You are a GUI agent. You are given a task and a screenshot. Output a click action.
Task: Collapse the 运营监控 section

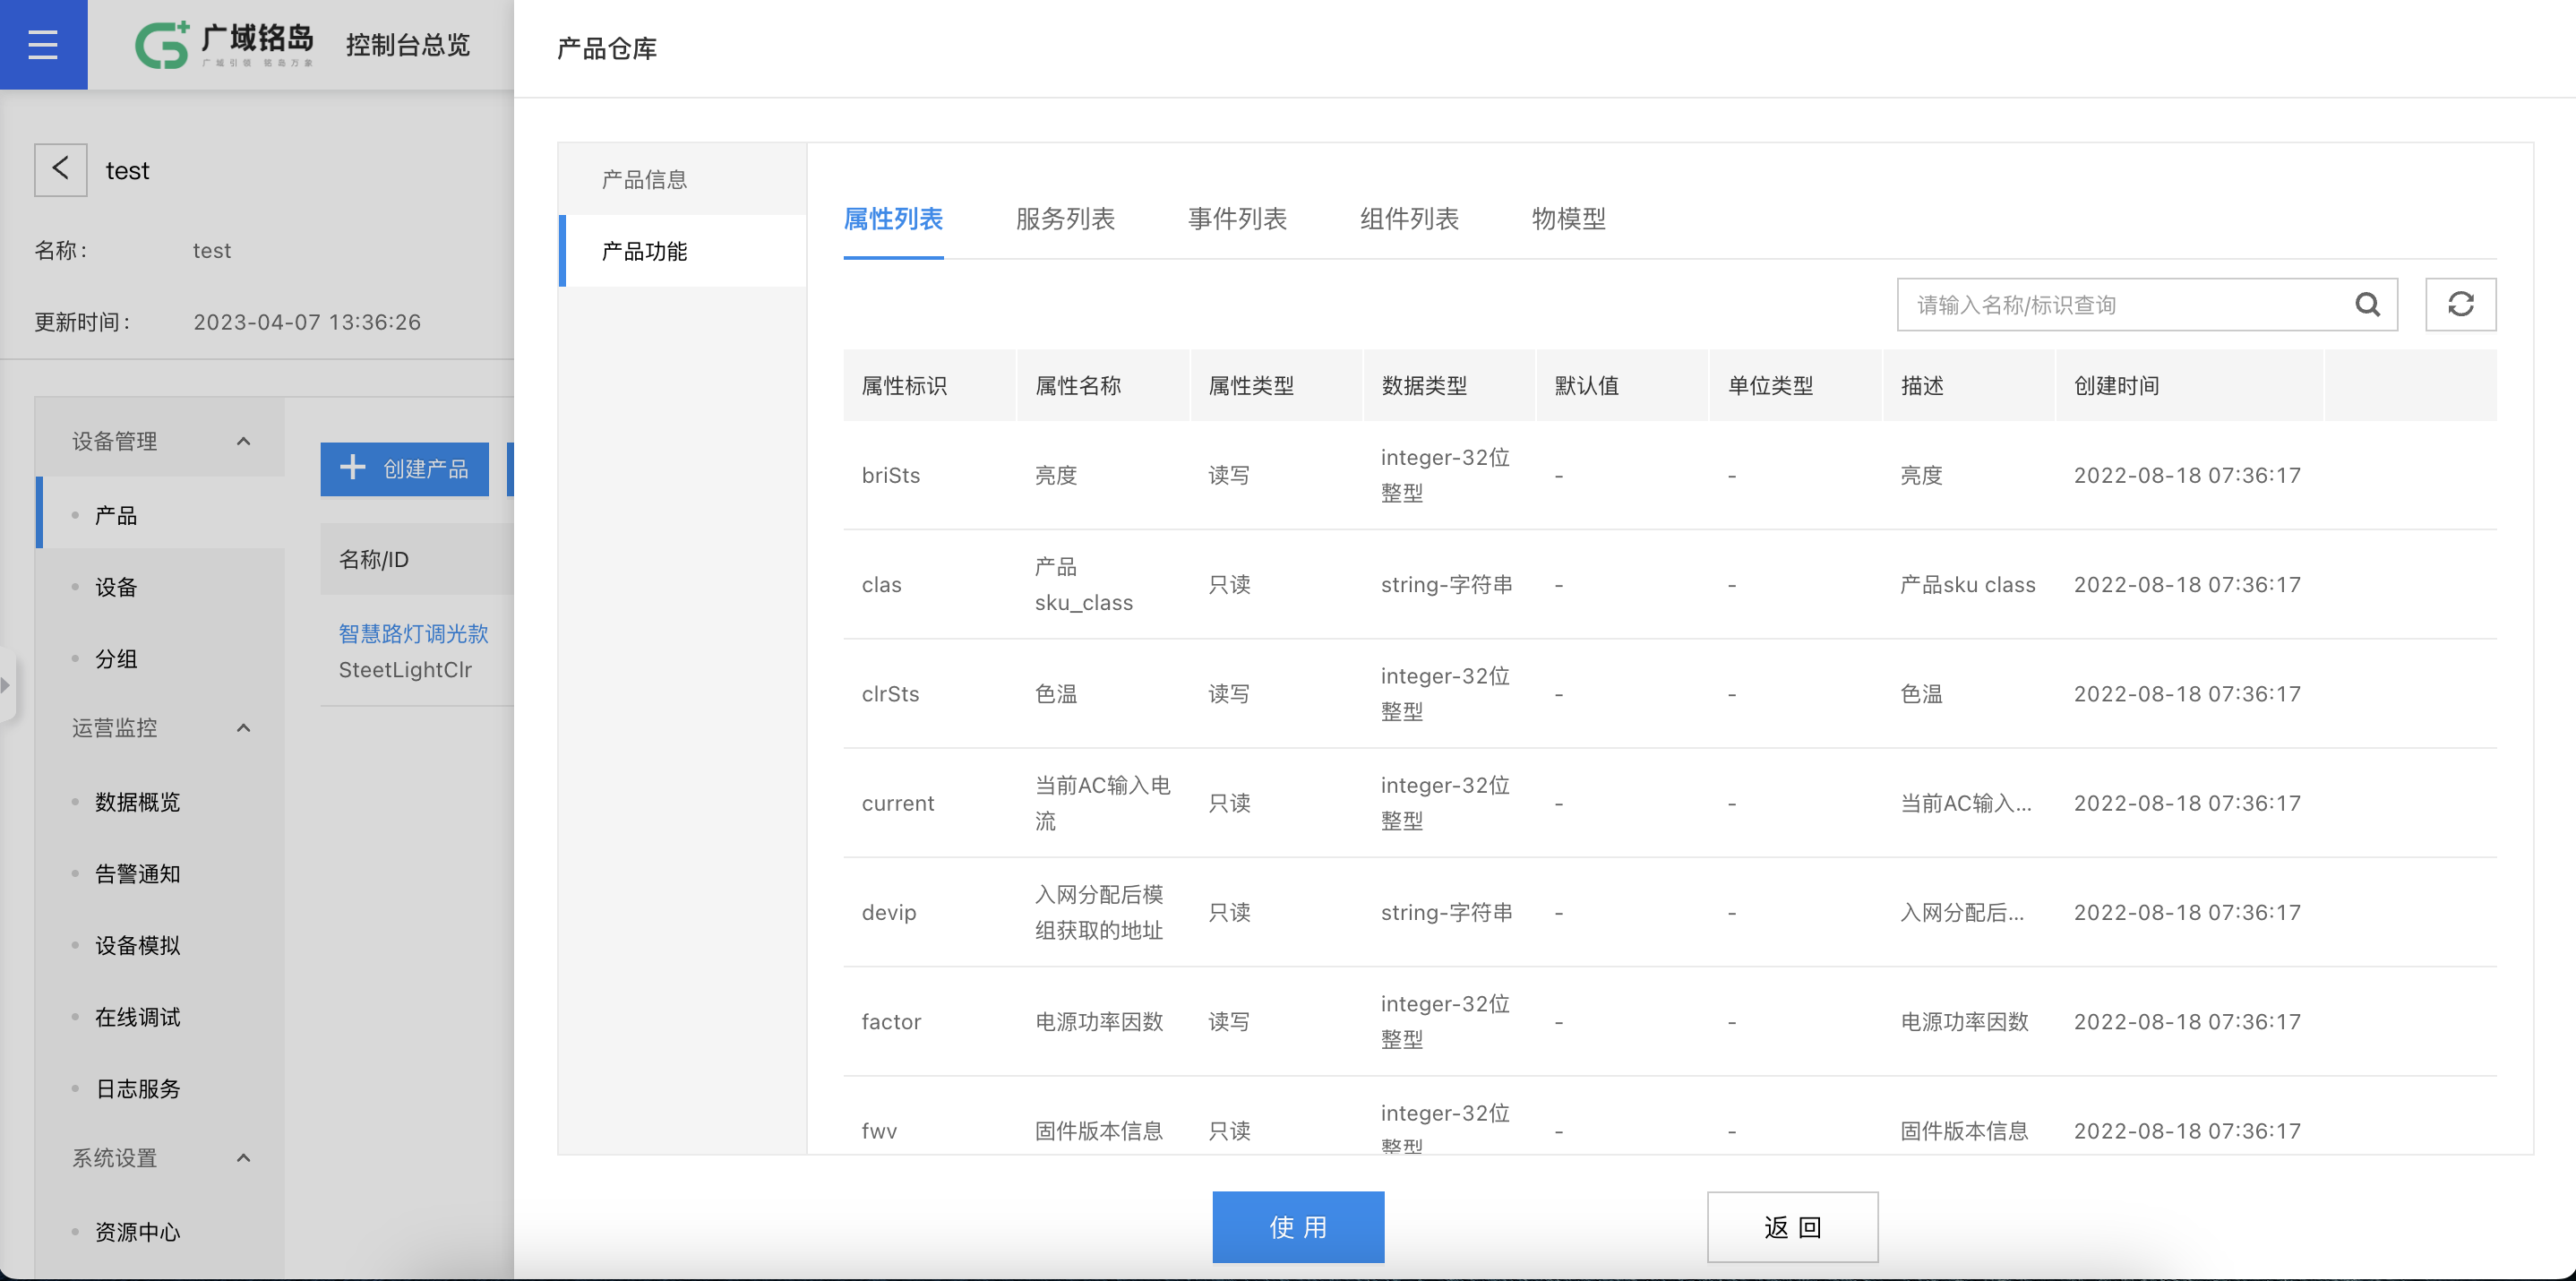point(243,727)
